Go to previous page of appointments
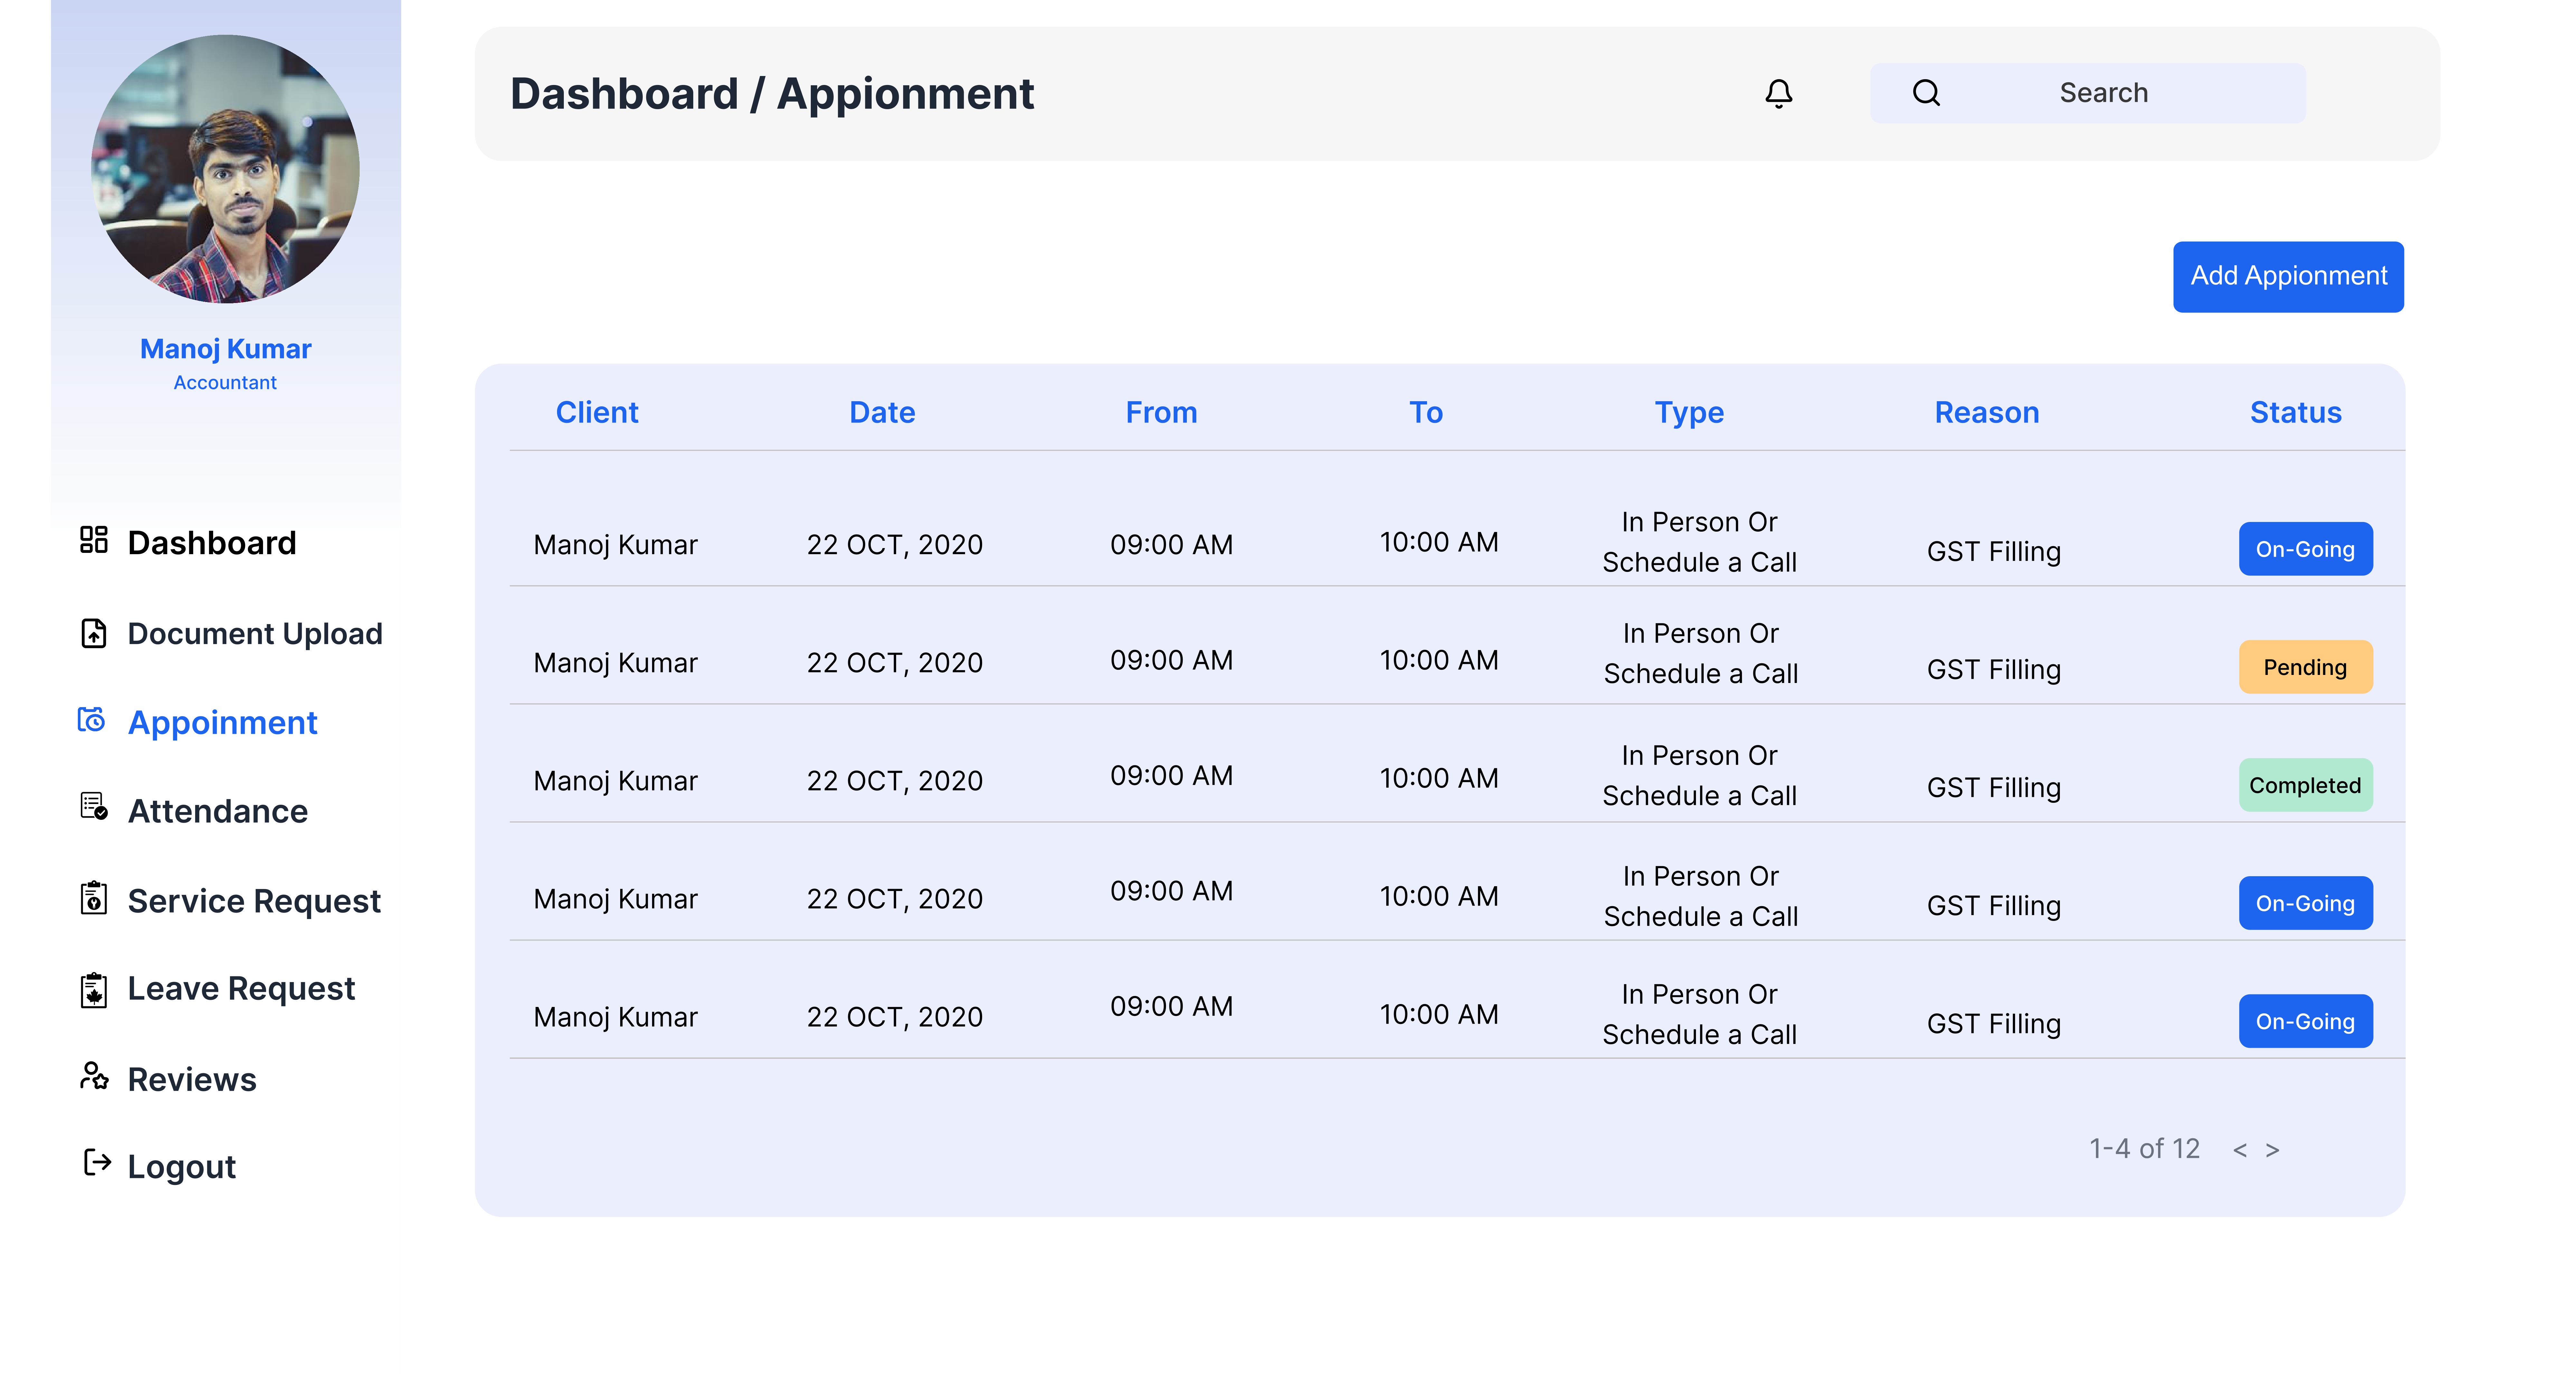The width and height of the screenshot is (2576, 1374). pyautogui.click(x=2240, y=1150)
